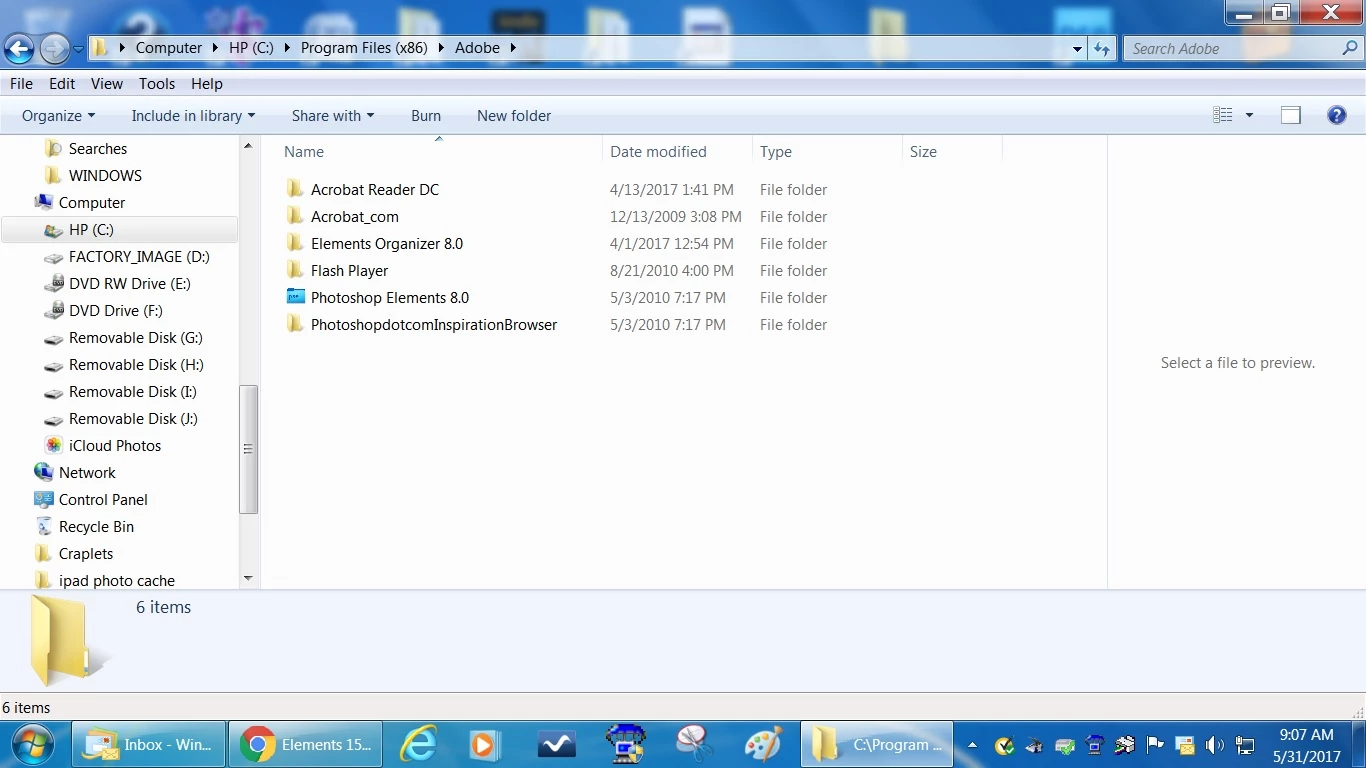Select the Acrobat_com folder icon
This screenshot has width=1366, height=768.
[x=295, y=216]
